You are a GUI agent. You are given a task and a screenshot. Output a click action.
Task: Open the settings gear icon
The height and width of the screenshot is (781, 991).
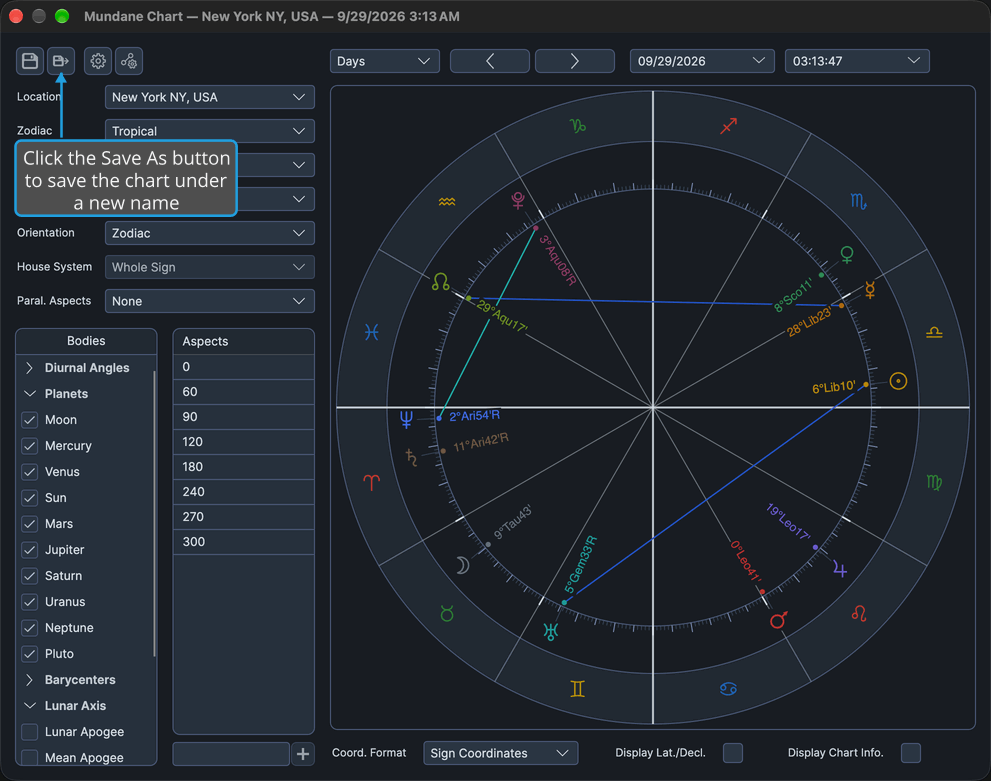[x=98, y=61]
